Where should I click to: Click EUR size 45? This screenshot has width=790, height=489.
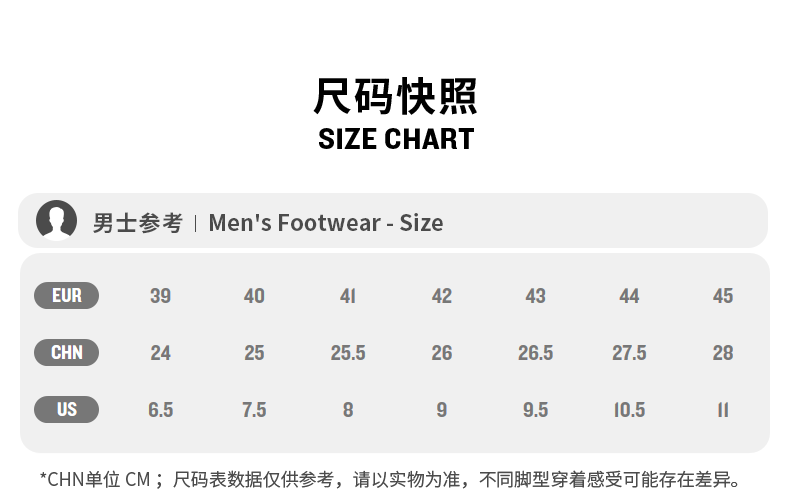point(723,296)
